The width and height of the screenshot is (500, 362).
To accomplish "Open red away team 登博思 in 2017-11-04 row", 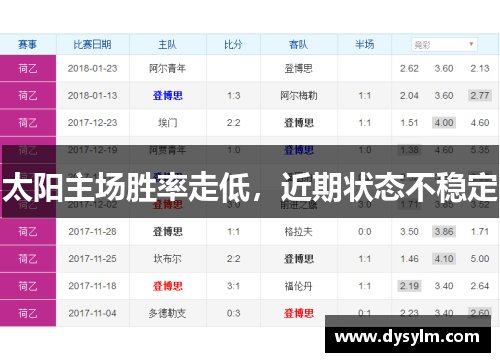I will [299, 313].
